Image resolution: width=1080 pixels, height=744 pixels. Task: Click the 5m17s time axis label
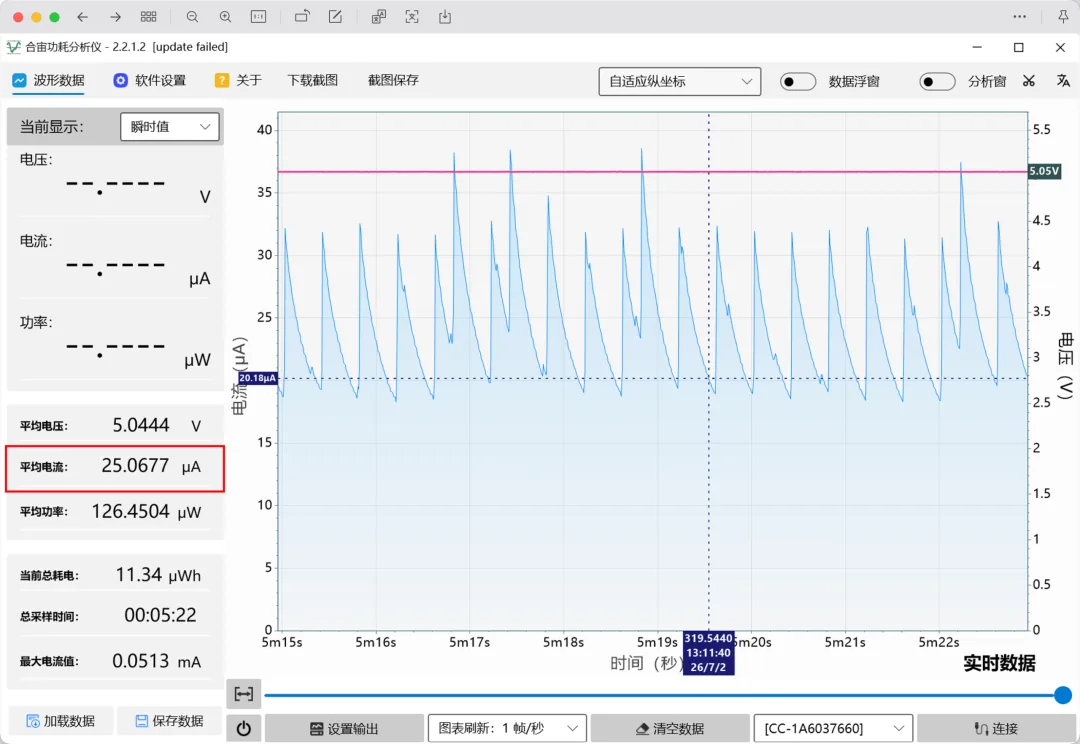(x=470, y=642)
